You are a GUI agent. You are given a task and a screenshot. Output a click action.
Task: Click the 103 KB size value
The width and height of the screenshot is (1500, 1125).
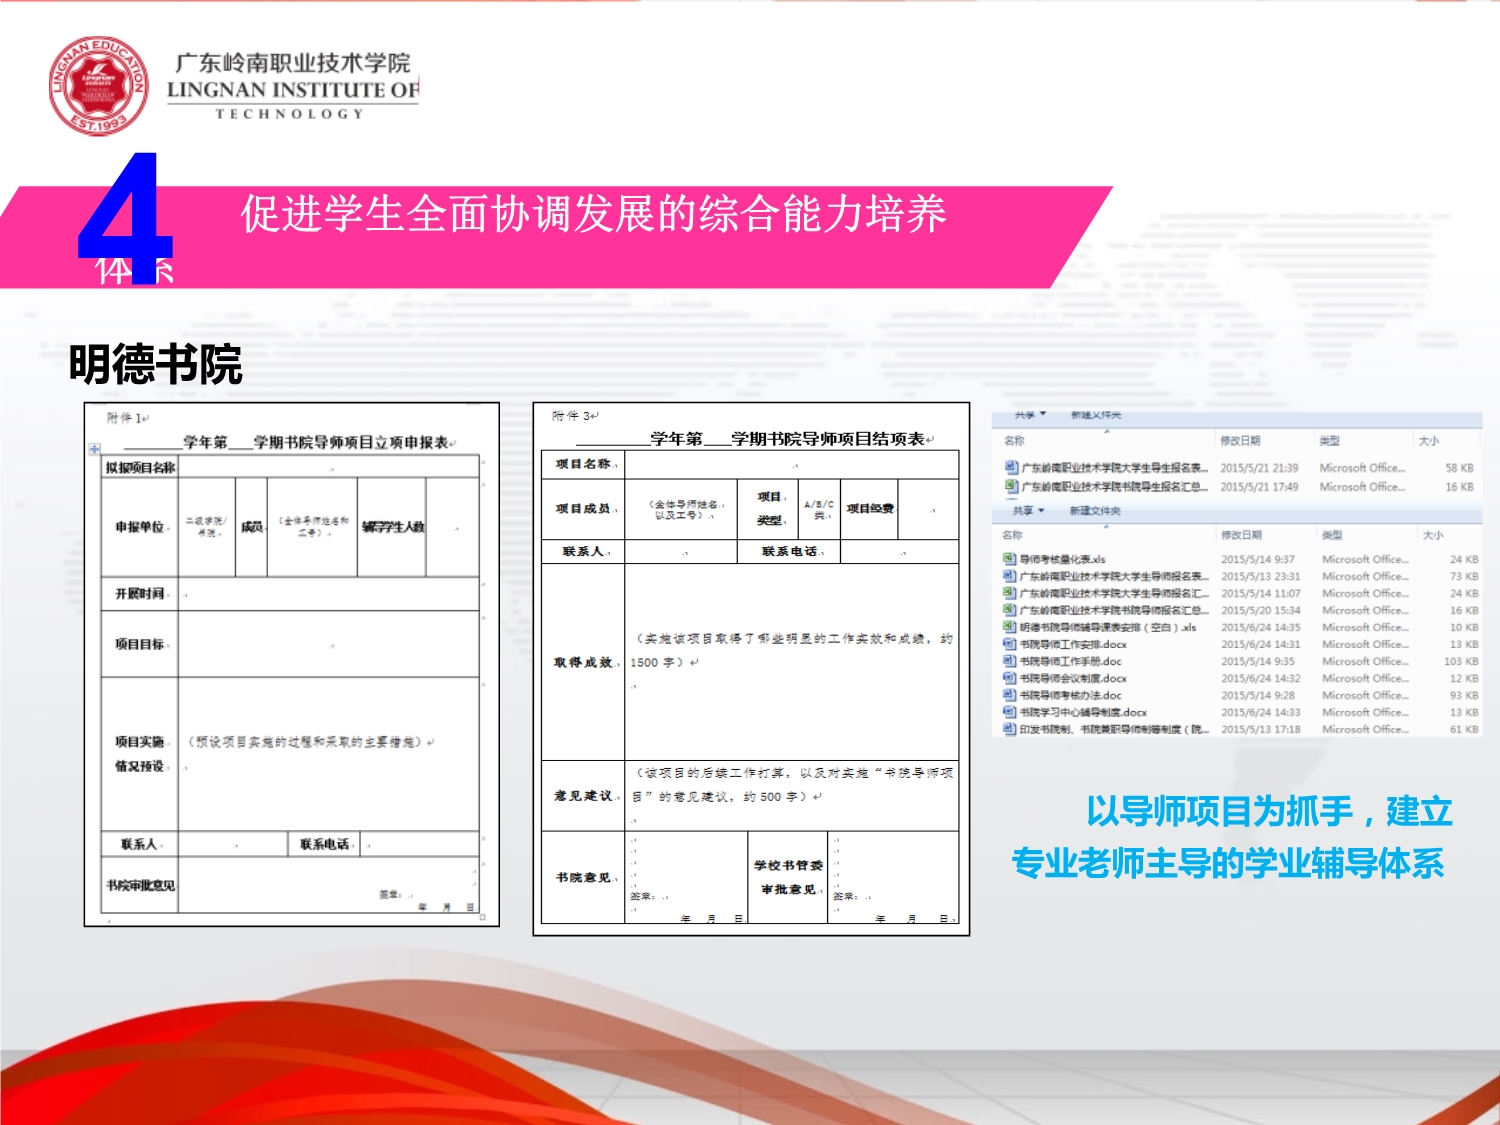click(1461, 662)
